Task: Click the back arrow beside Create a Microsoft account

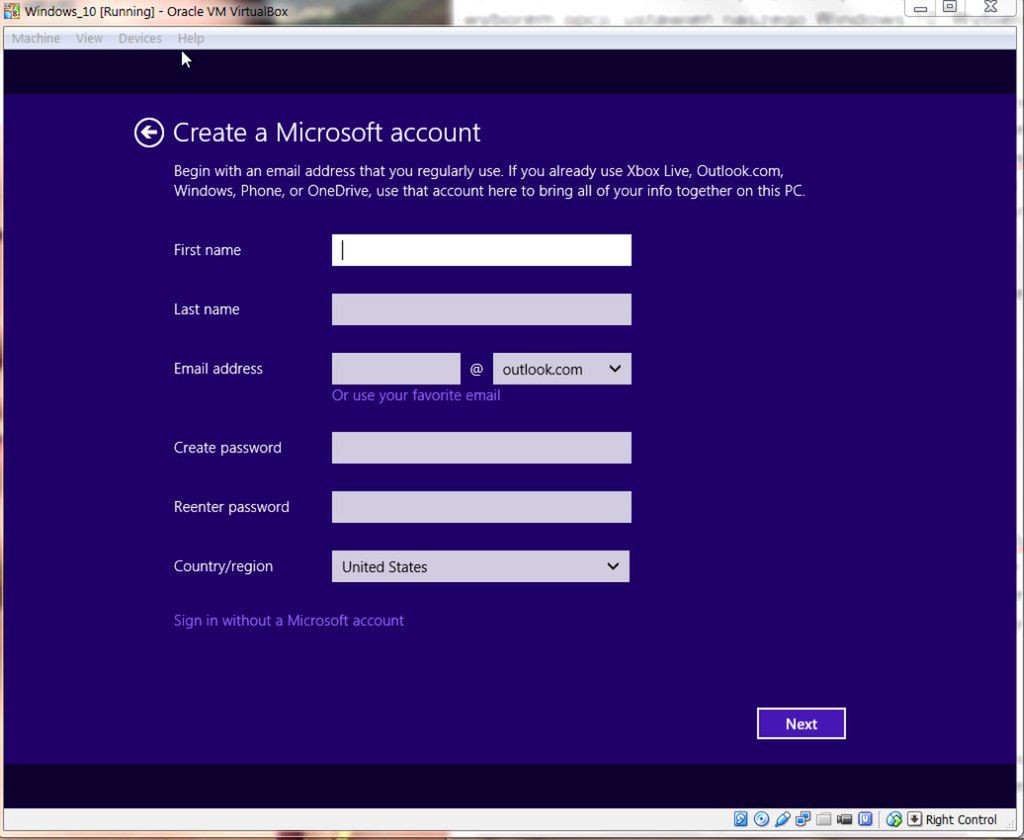Action: (149, 133)
